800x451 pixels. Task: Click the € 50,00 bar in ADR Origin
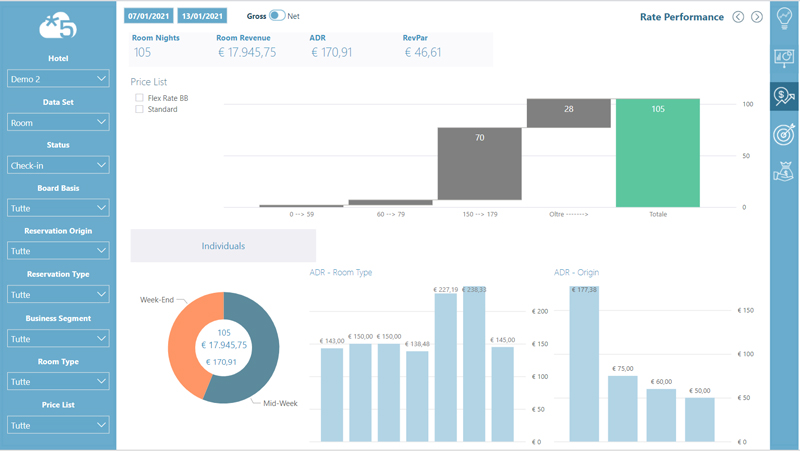[699, 420]
